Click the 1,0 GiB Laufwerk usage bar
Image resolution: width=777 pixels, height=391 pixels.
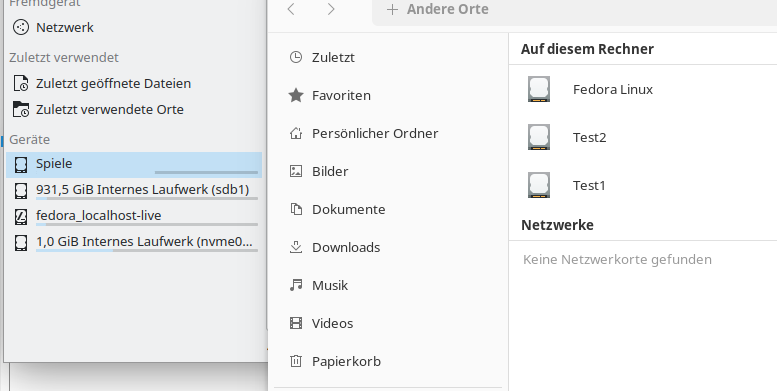point(147,250)
